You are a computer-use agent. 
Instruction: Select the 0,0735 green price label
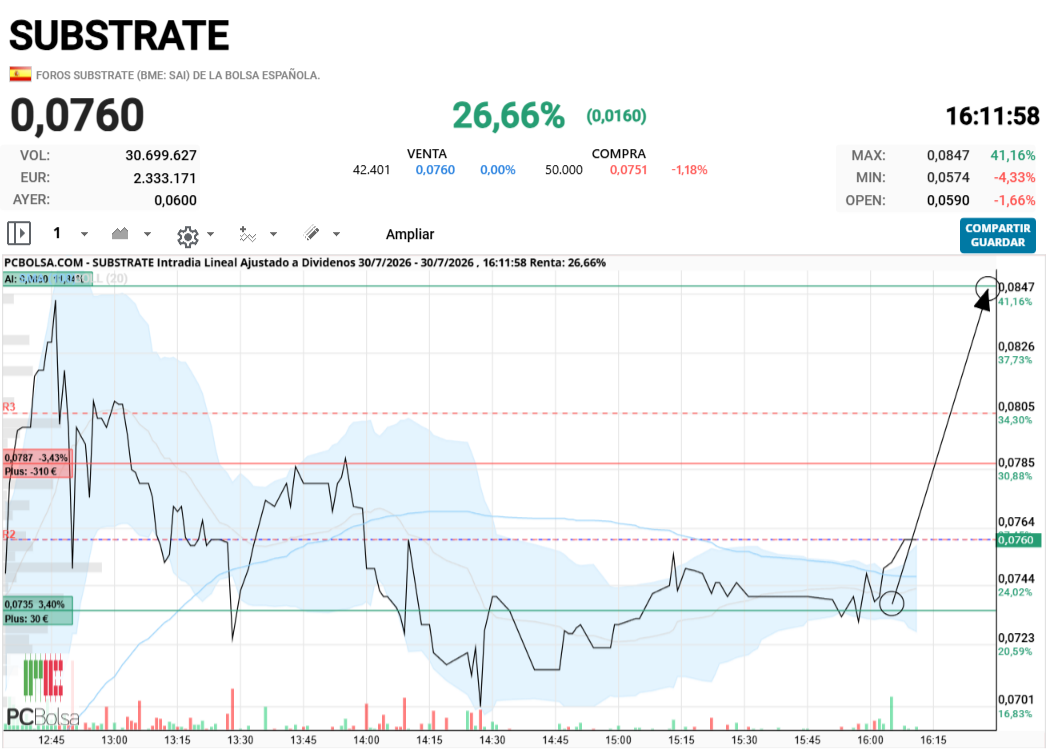pos(37,611)
